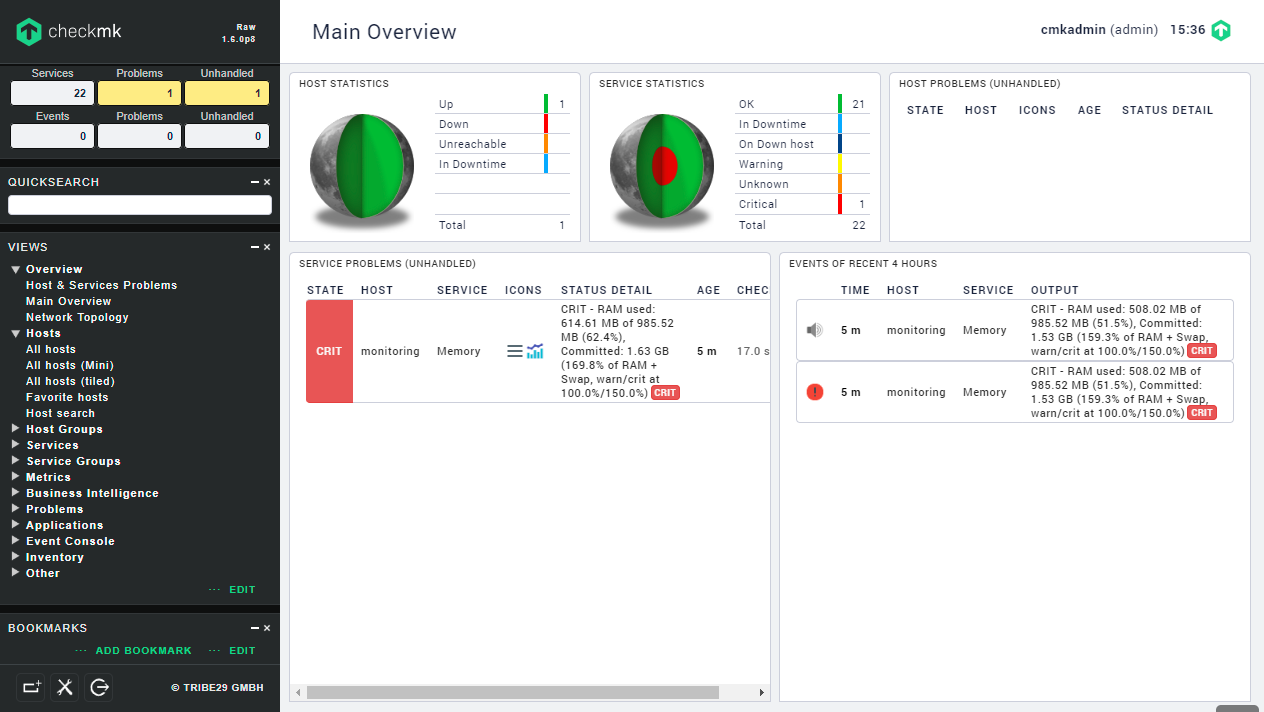1264x712 pixels.
Task: Click the left scroll arrow of service problems
Action: tap(297, 692)
